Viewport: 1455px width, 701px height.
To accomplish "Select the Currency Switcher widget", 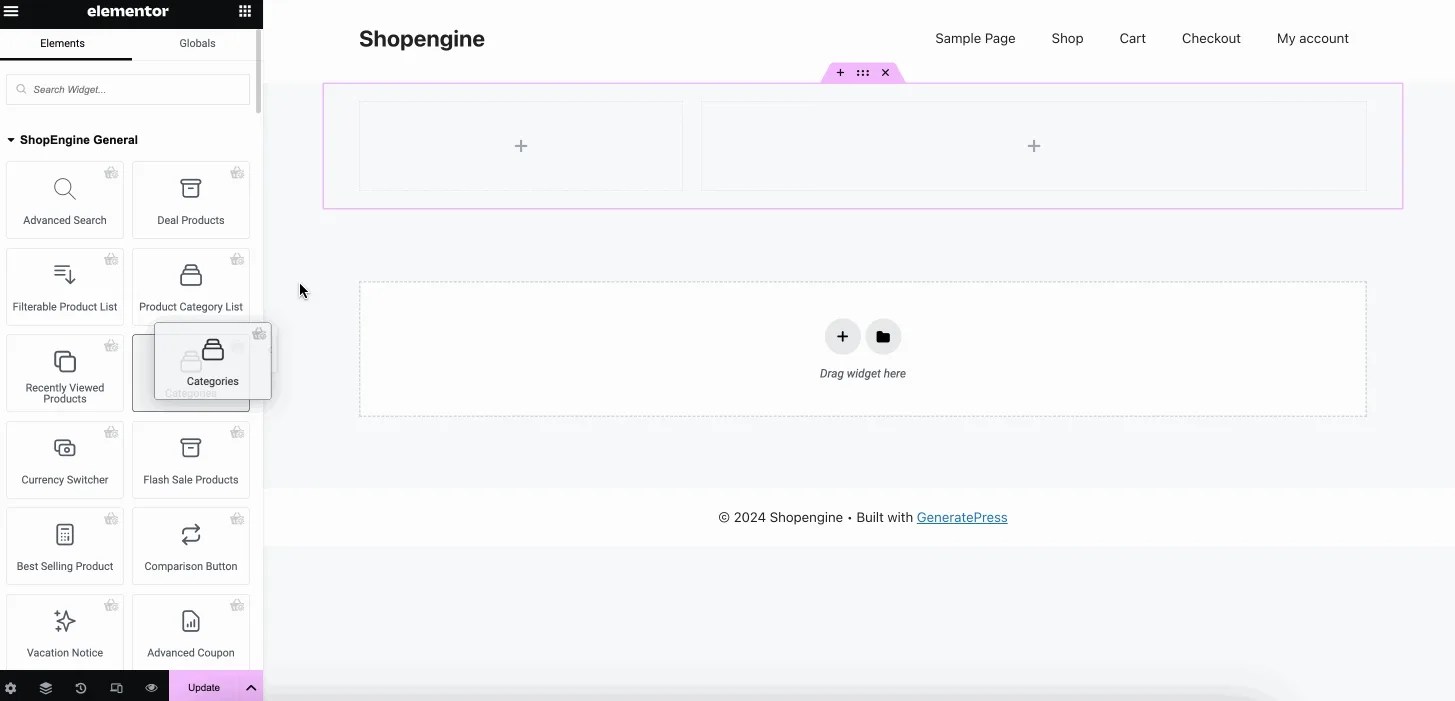I will pos(65,460).
